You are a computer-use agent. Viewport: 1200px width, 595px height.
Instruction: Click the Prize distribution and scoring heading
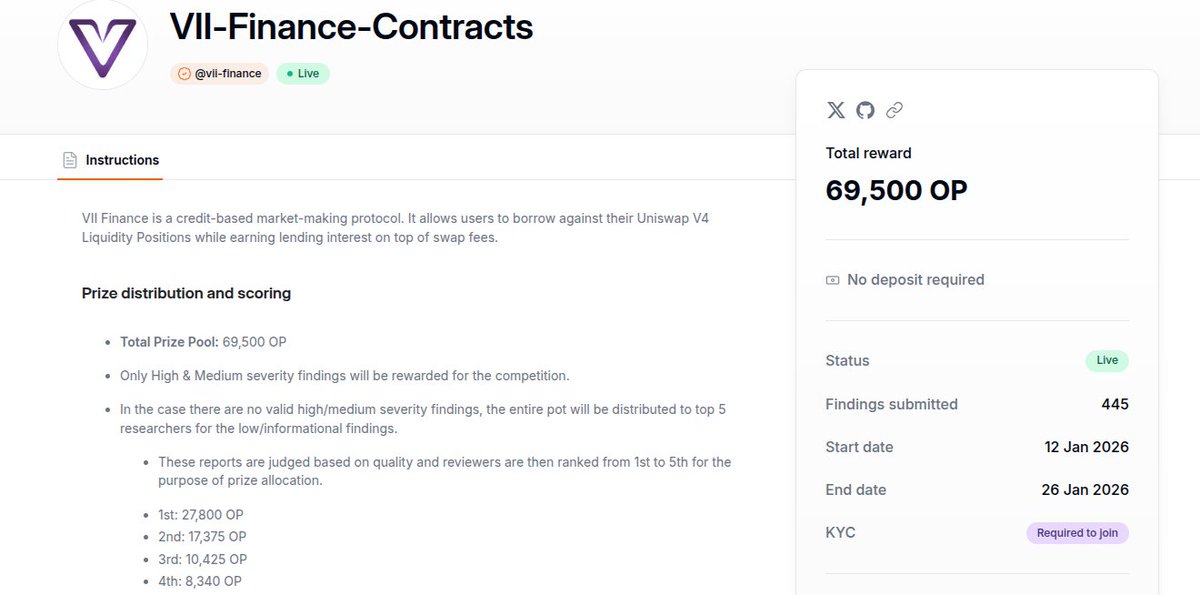click(186, 294)
